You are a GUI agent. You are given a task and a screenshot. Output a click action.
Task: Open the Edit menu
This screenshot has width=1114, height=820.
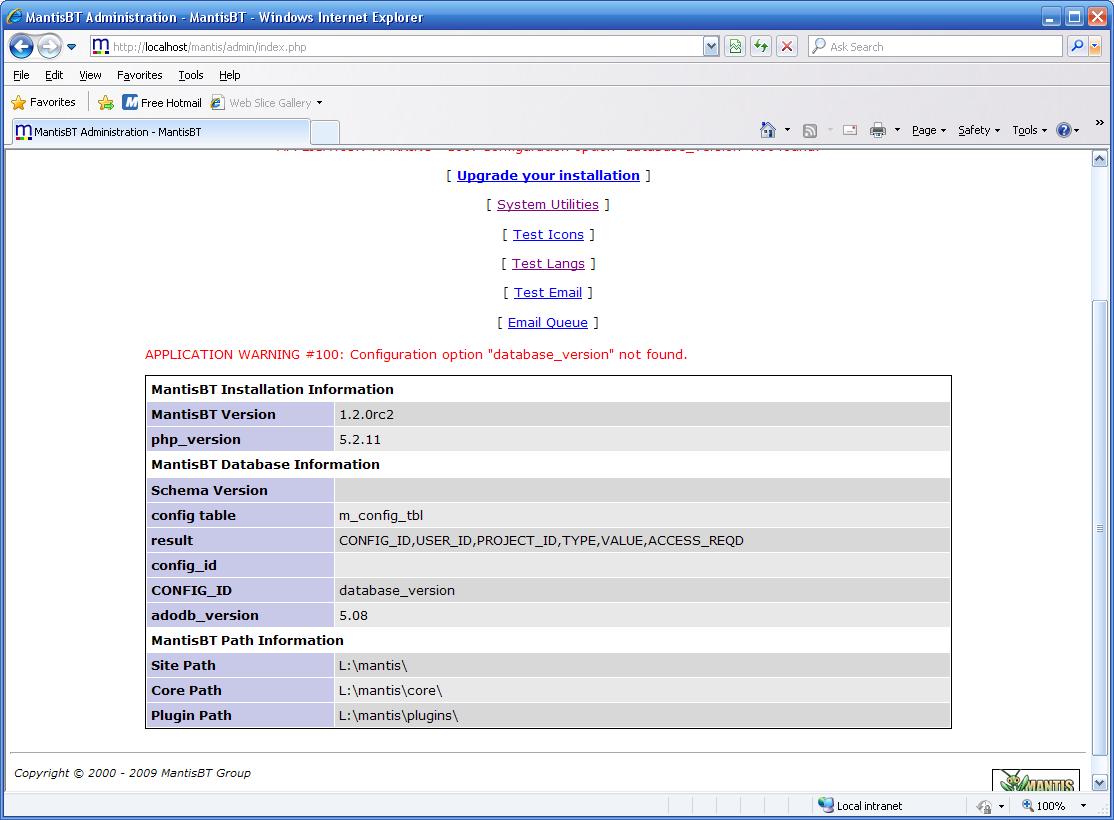[x=53, y=75]
